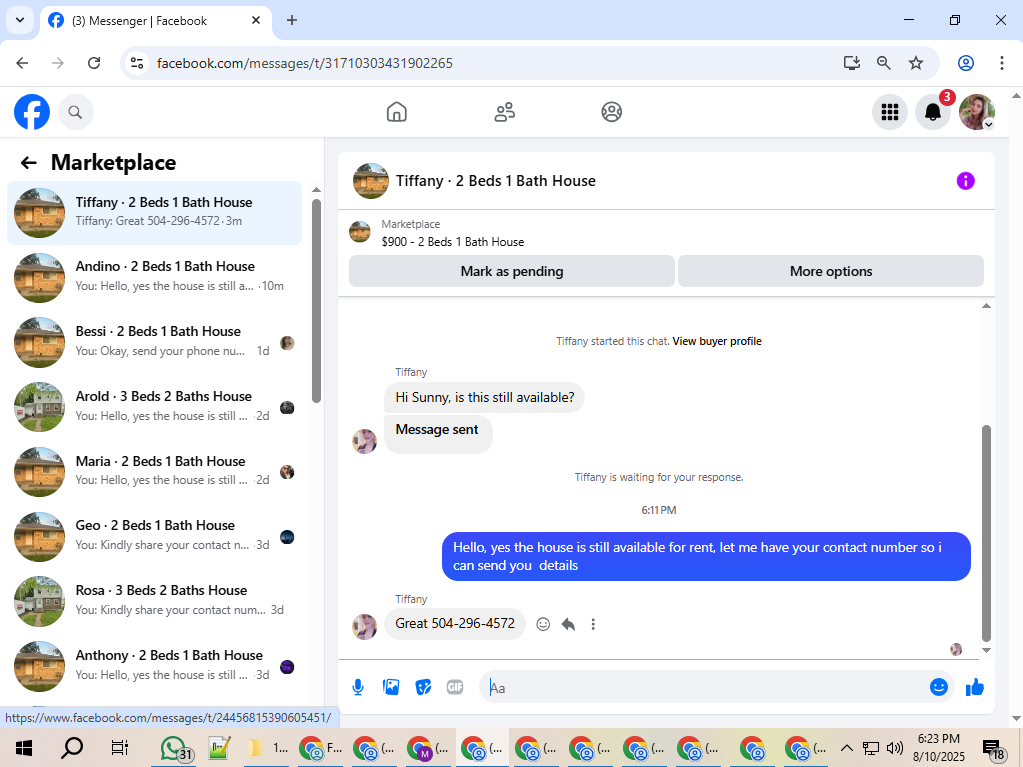Viewport: 1023px width, 767px height.
Task: Choose a sticker icon
Action: point(423,687)
